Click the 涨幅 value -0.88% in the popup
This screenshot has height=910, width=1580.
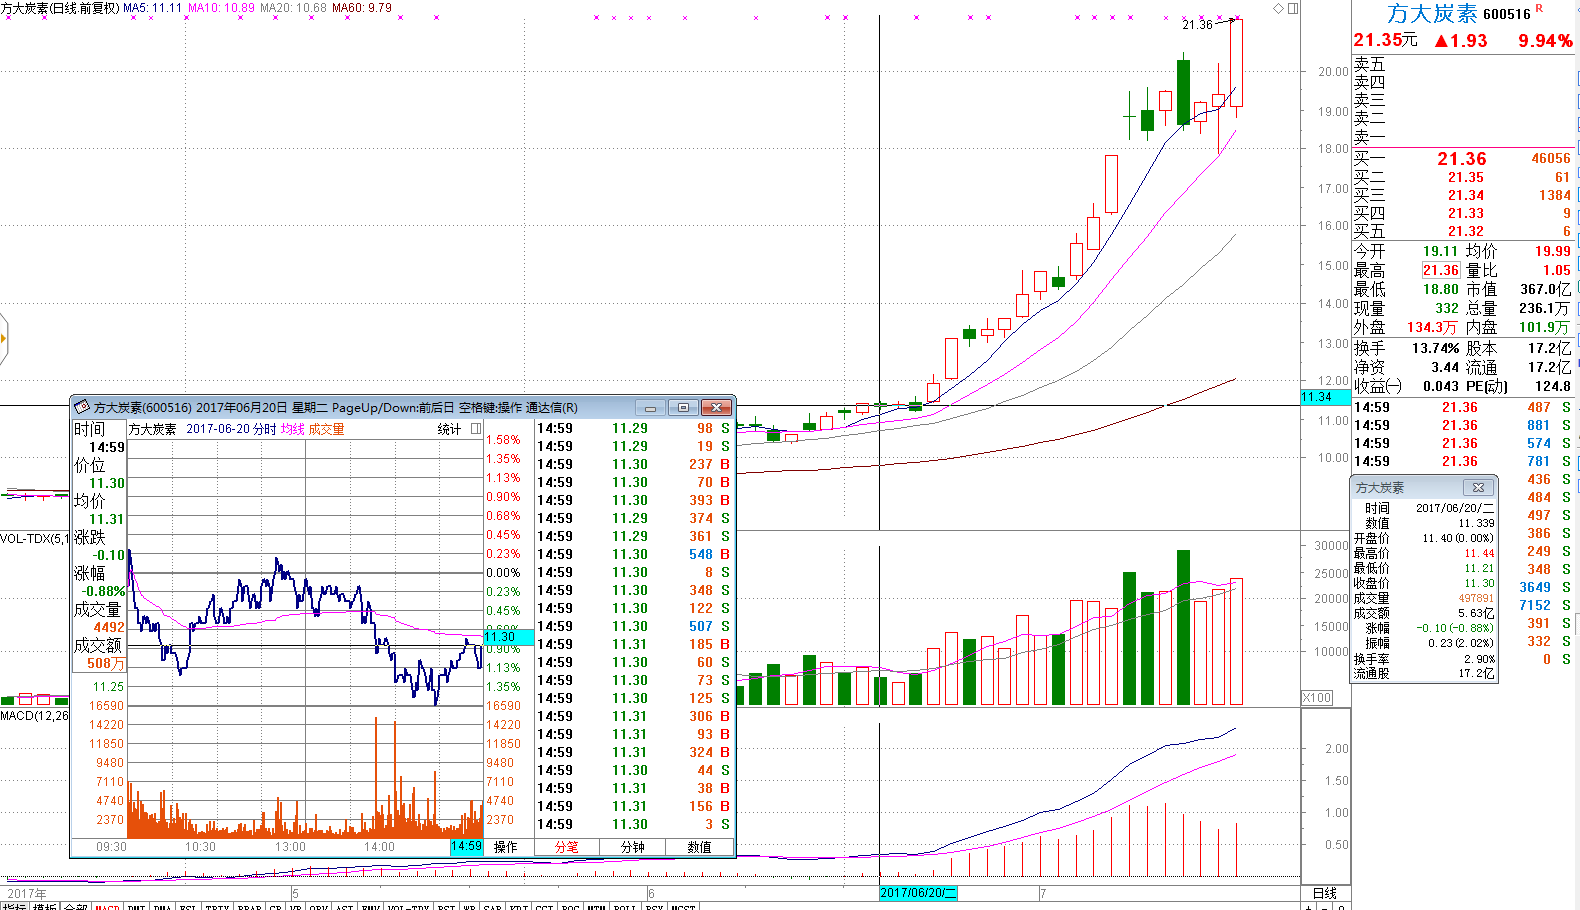click(105, 592)
